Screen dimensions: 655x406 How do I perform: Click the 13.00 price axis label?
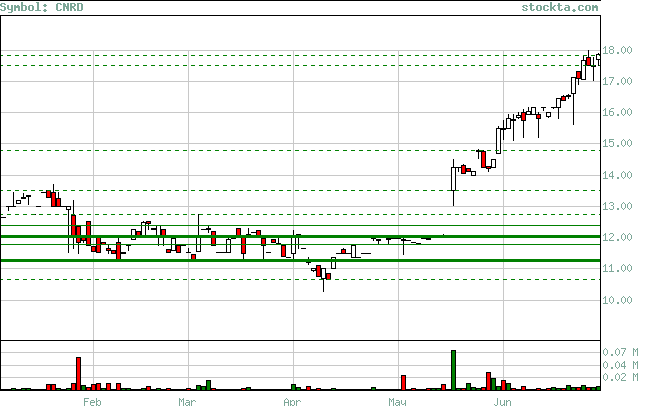617,206
